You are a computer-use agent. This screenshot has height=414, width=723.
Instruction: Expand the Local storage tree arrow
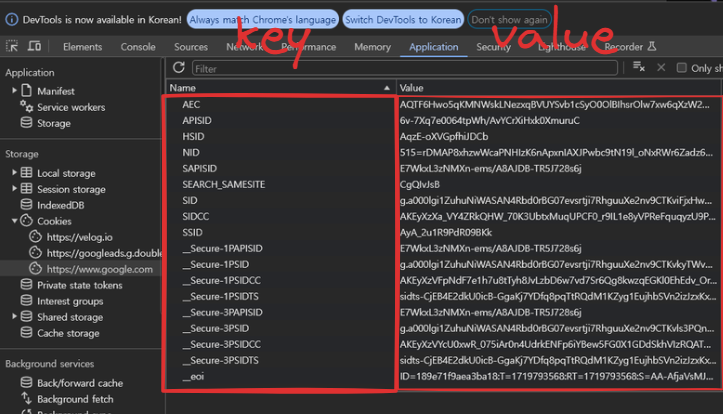14,172
